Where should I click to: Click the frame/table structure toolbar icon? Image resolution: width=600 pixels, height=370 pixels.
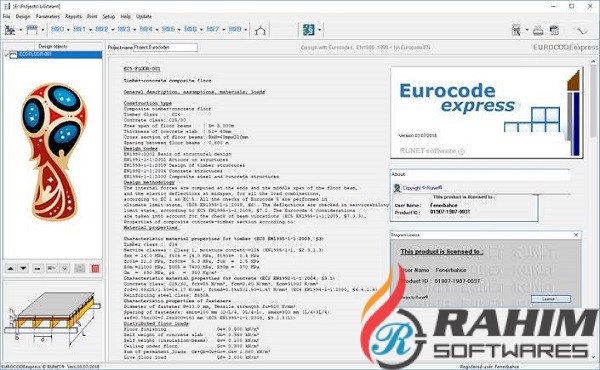tap(32, 29)
